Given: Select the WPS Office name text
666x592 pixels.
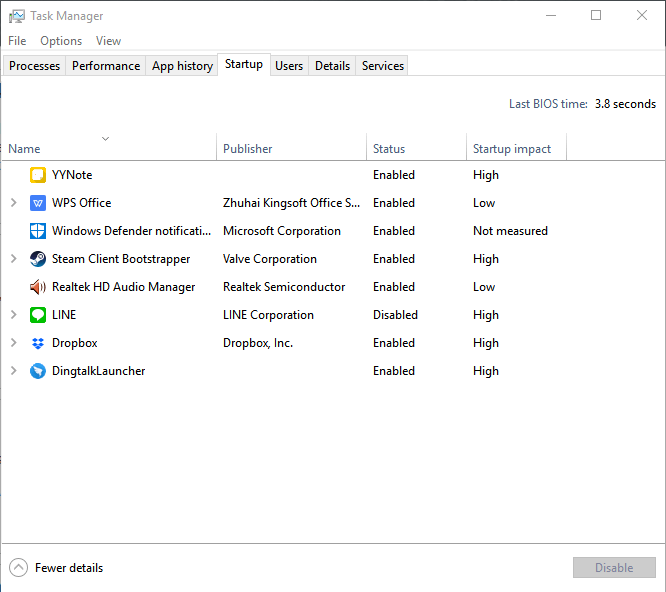Looking at the screenshot, I should click(82, 203).
